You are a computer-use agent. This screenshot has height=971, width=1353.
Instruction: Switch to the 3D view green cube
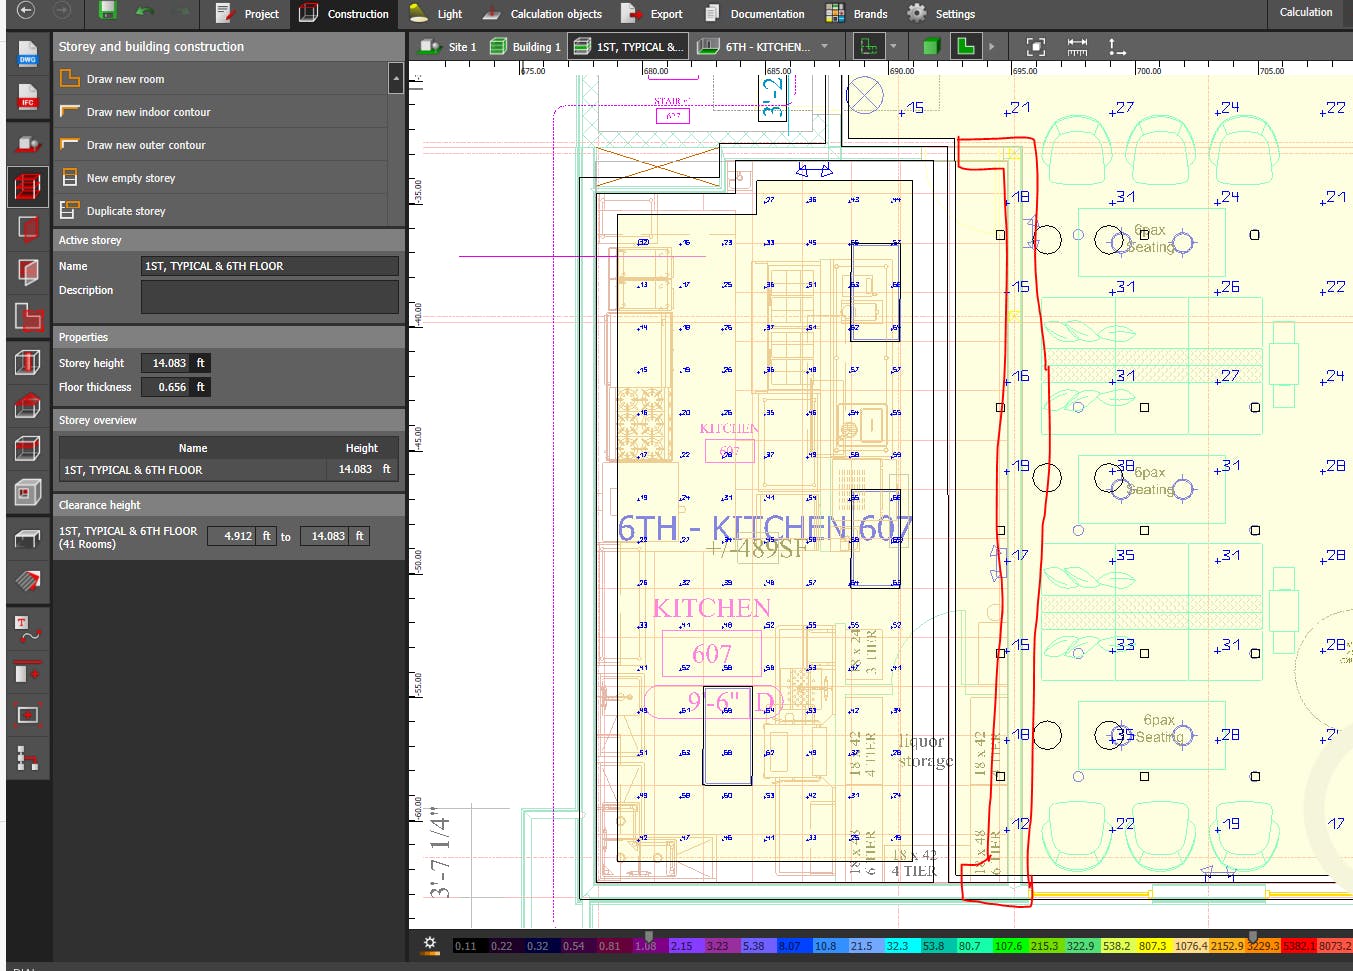click(931, 47)
